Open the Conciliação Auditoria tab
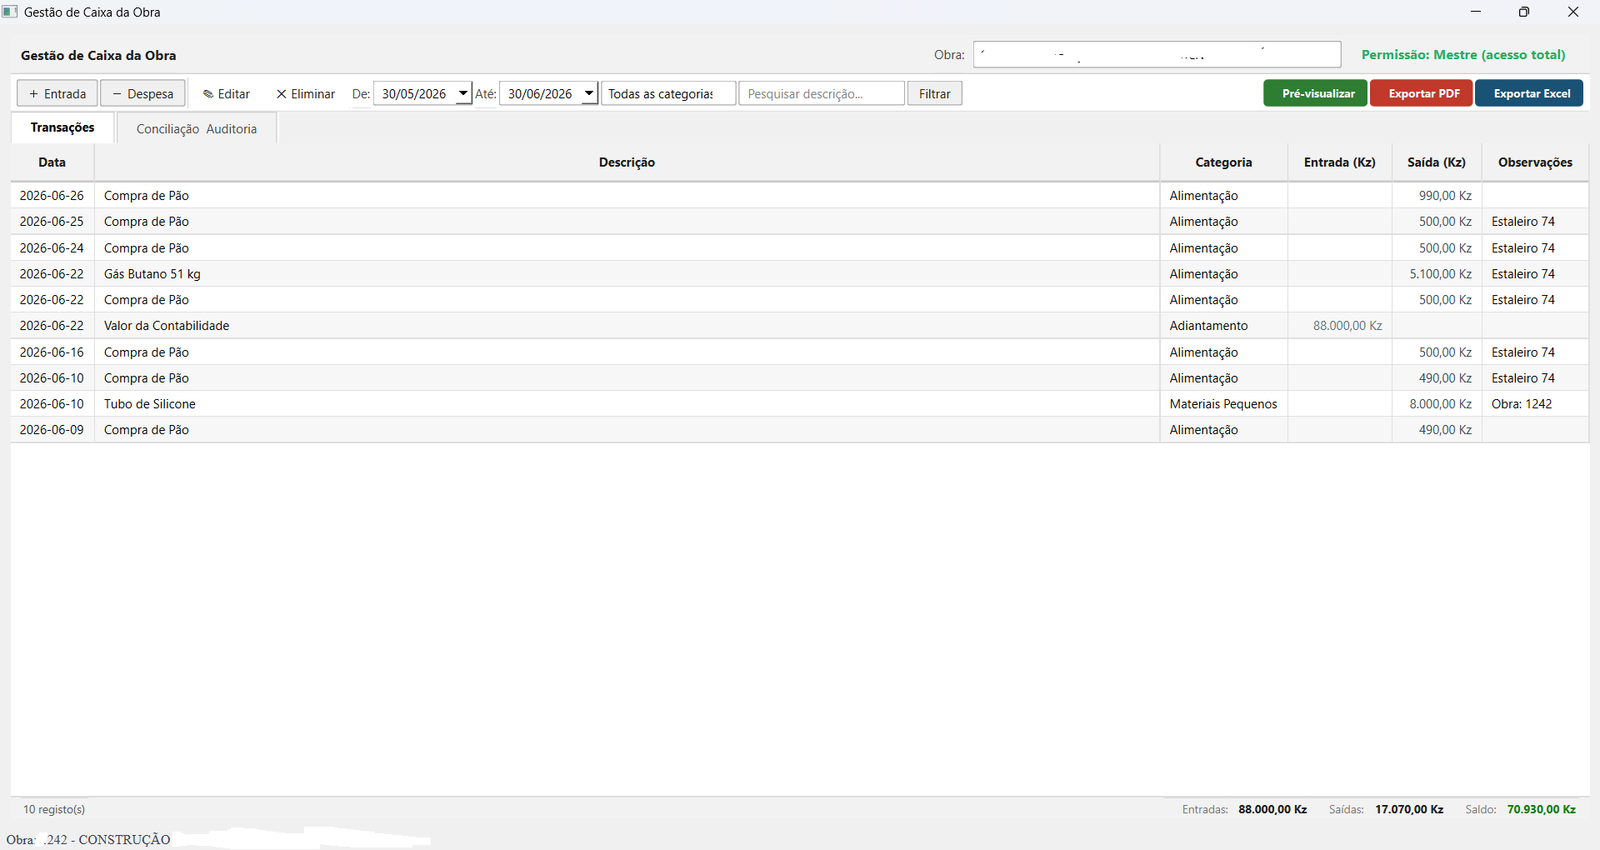This screenshot has width=1600, height=850. pyautogui.click(x=196, y=129)
